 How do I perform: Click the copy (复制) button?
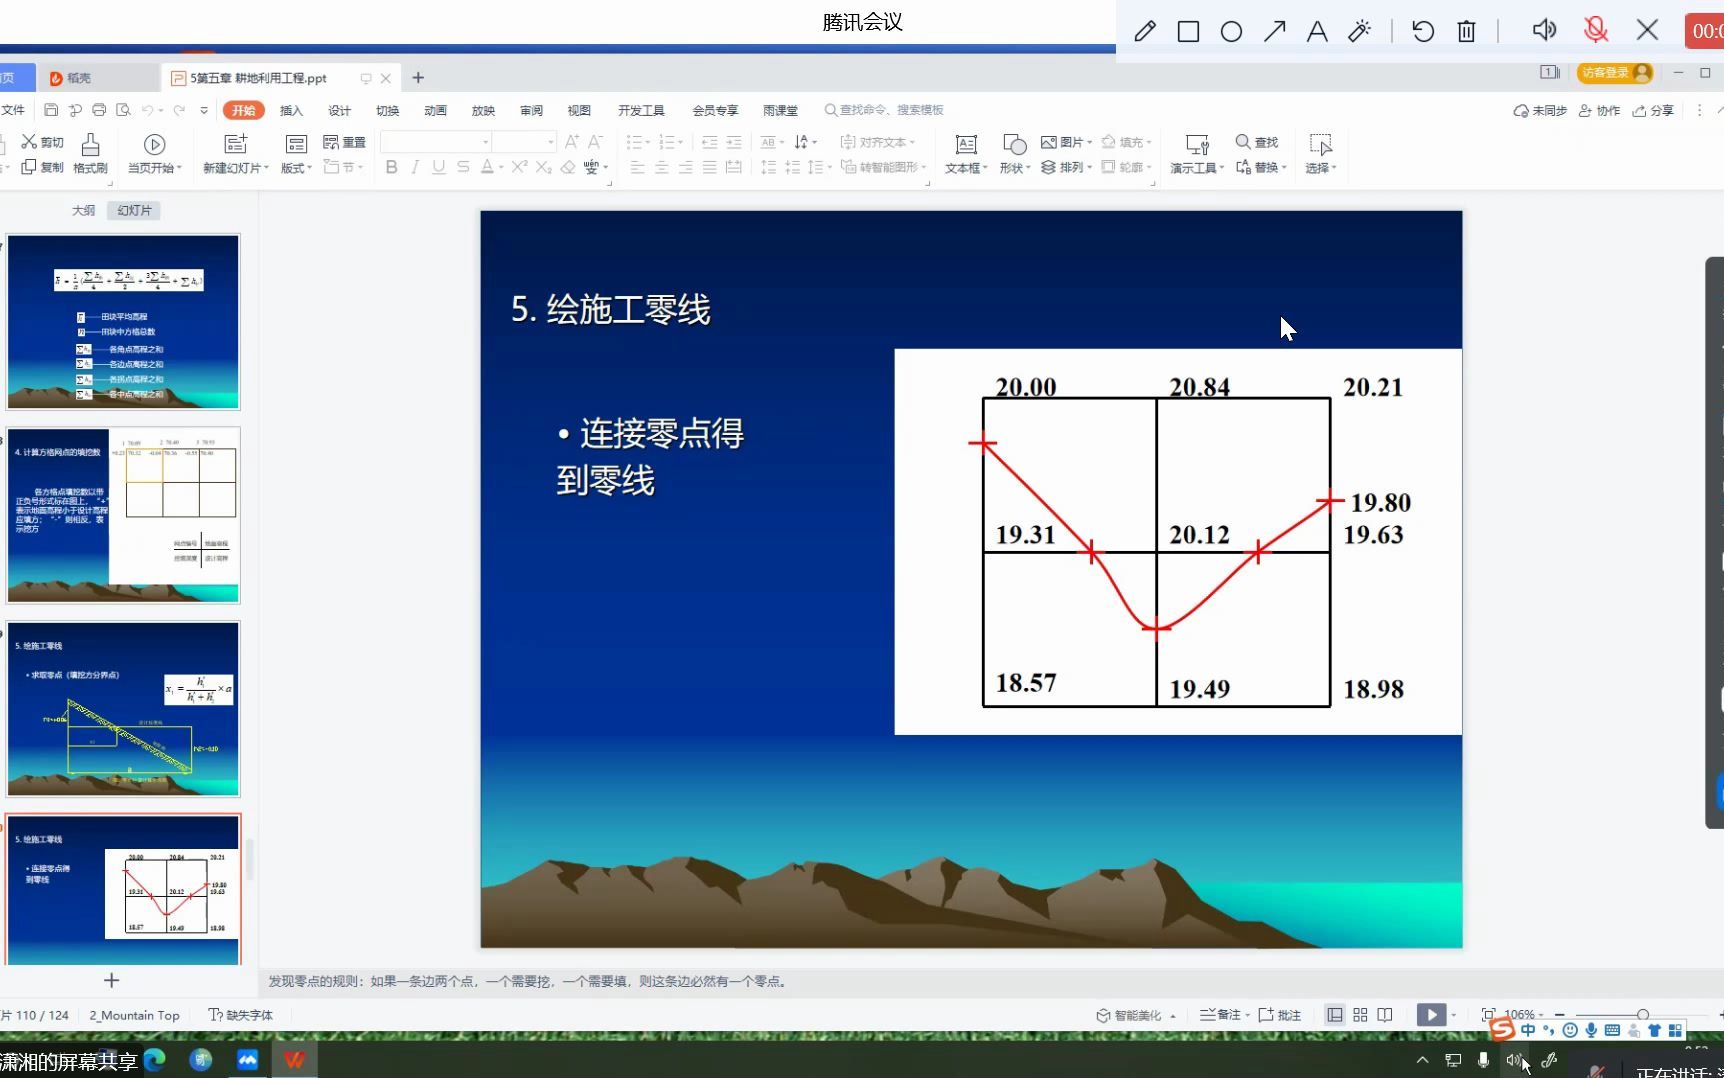pos(42,167)
